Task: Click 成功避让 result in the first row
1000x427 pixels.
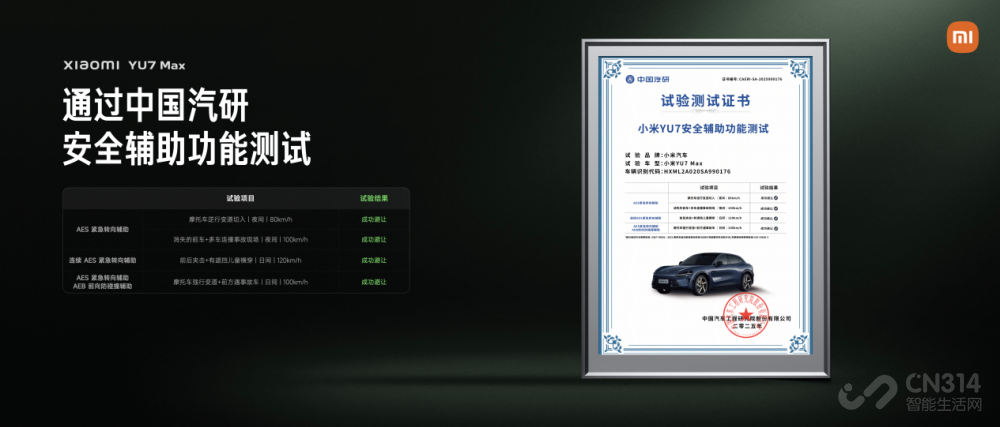Action: (375, 219)
